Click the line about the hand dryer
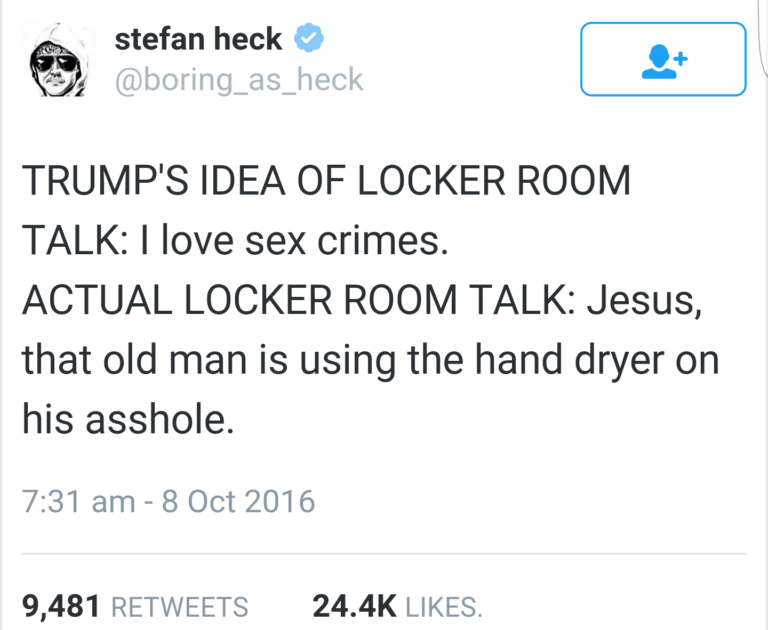 (x=370, y=362)
